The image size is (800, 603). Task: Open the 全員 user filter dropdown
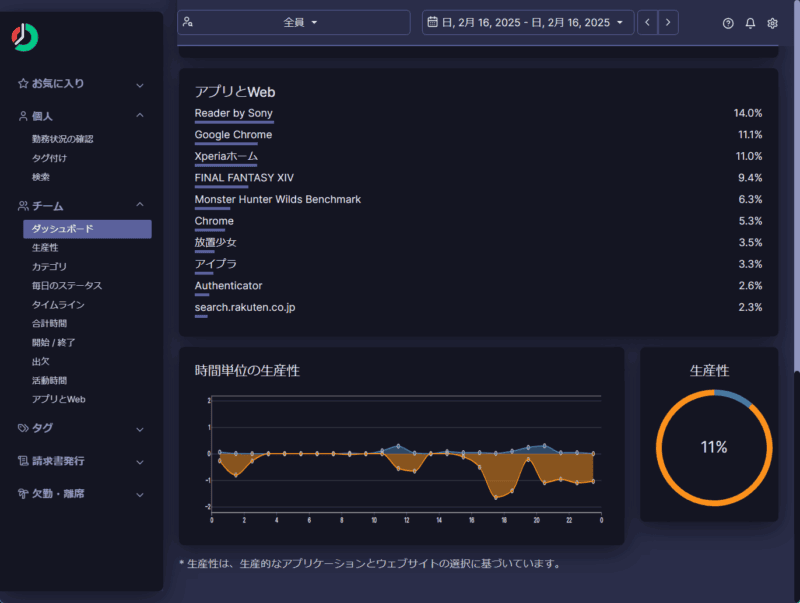click(294, 22)
